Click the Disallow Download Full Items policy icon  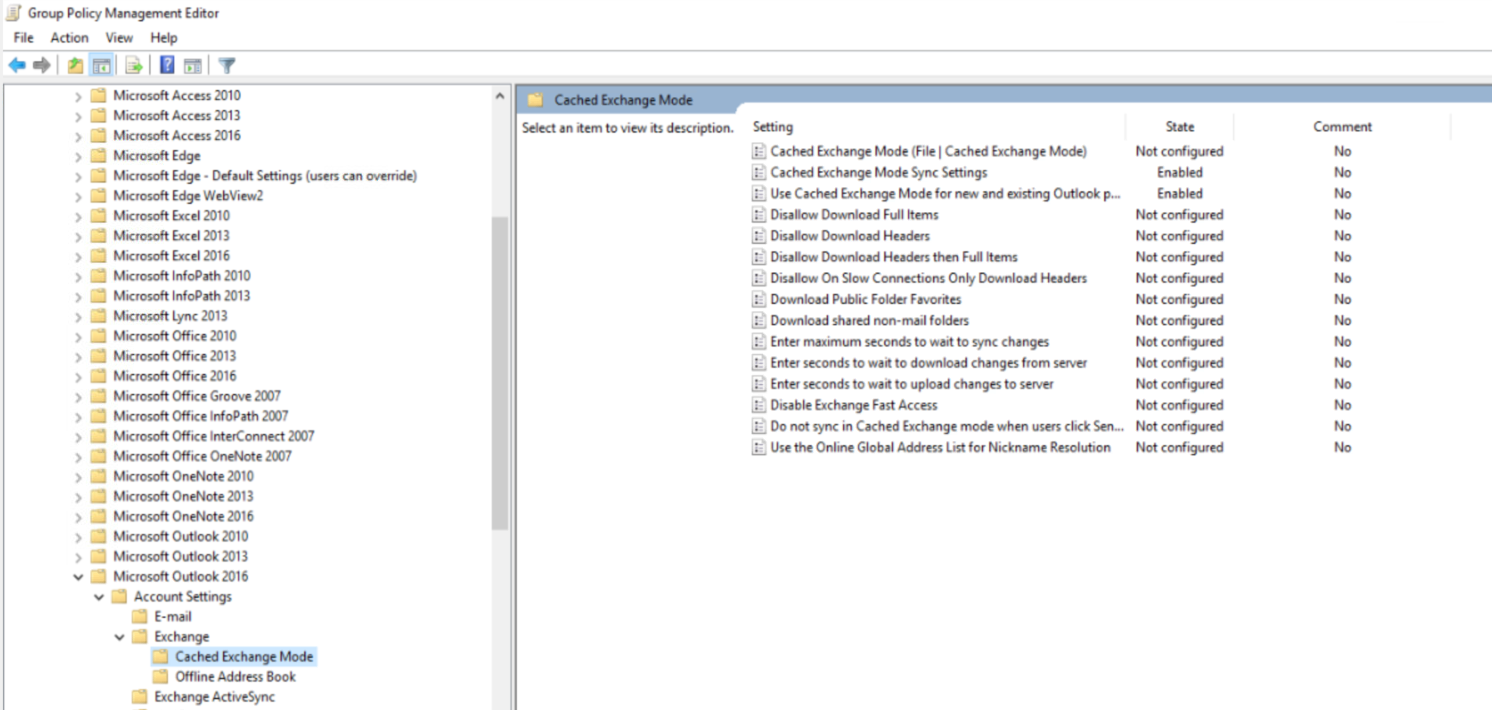click(759, 215)
